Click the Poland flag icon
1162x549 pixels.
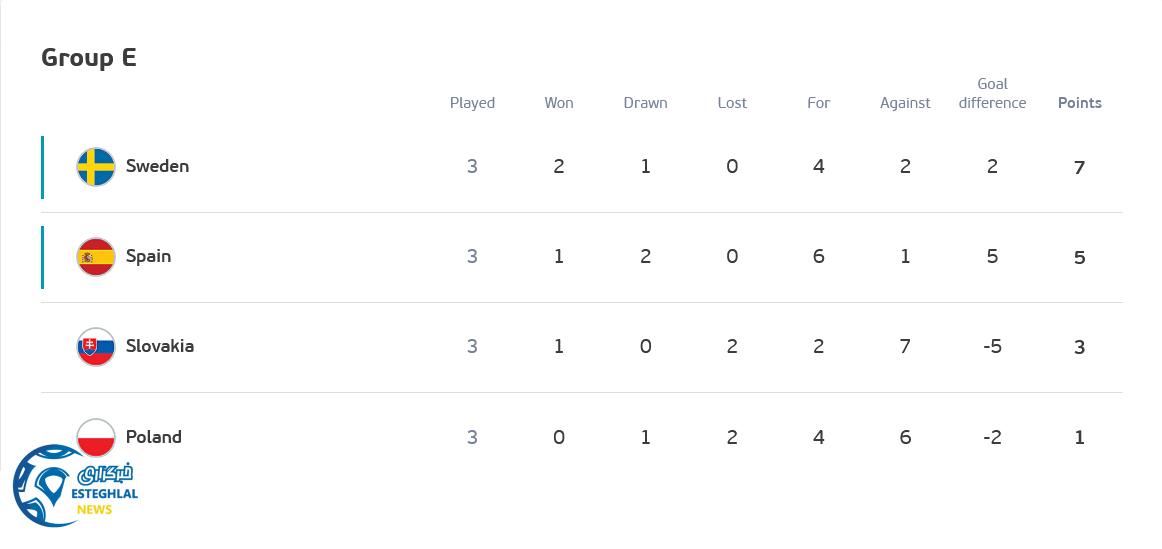point(96,434)
